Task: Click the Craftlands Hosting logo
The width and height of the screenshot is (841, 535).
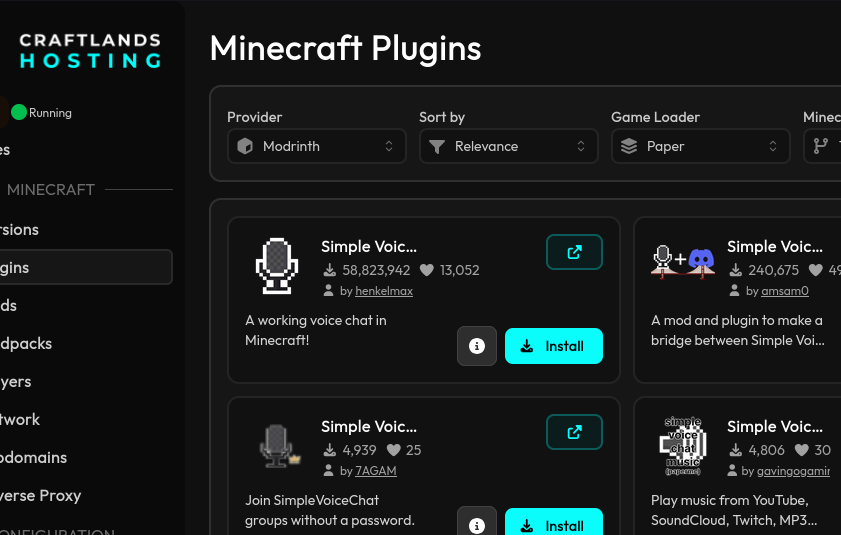Action: pyautogui.click(x=90, y=51)
